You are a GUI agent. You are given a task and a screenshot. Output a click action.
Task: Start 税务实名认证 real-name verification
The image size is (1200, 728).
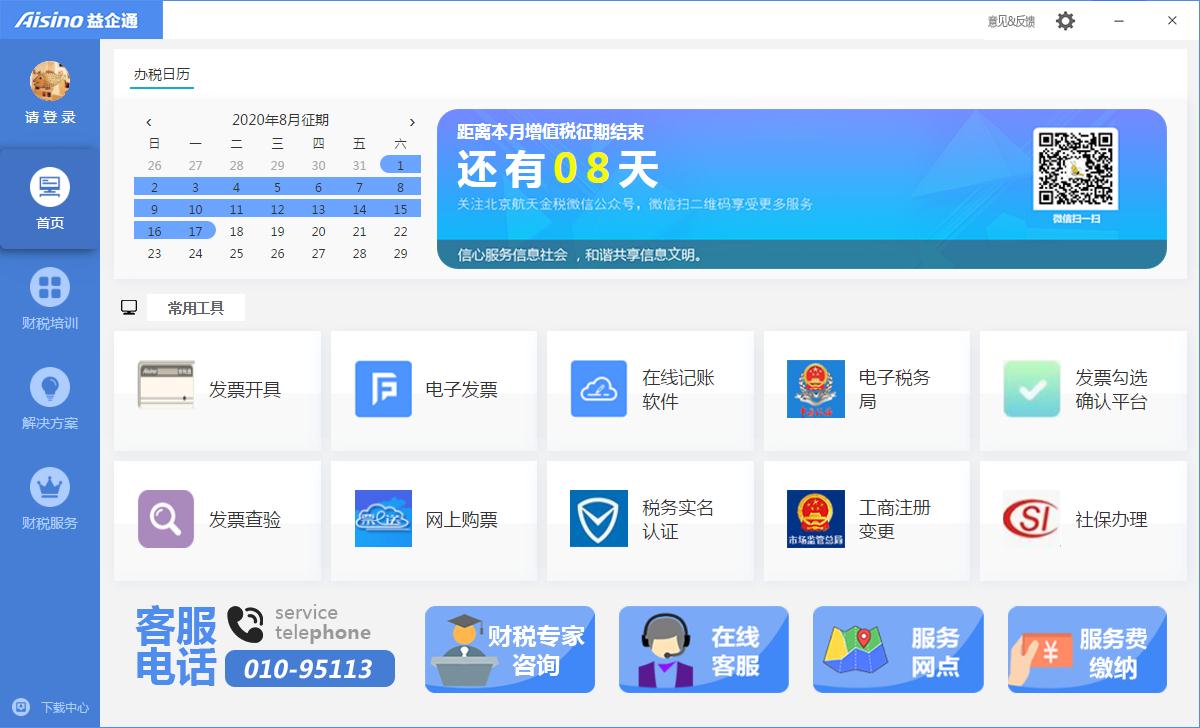(x=650, y=519)
